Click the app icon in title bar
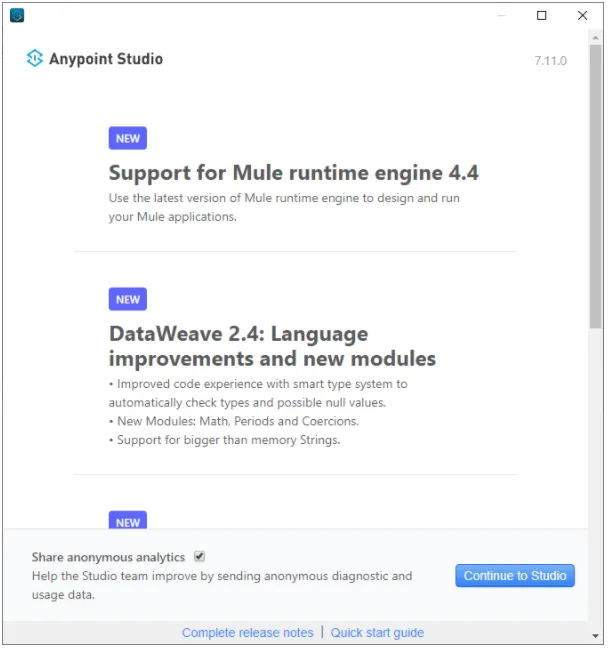This screenshot has width=609, height=649. click(x=17, y=15)
